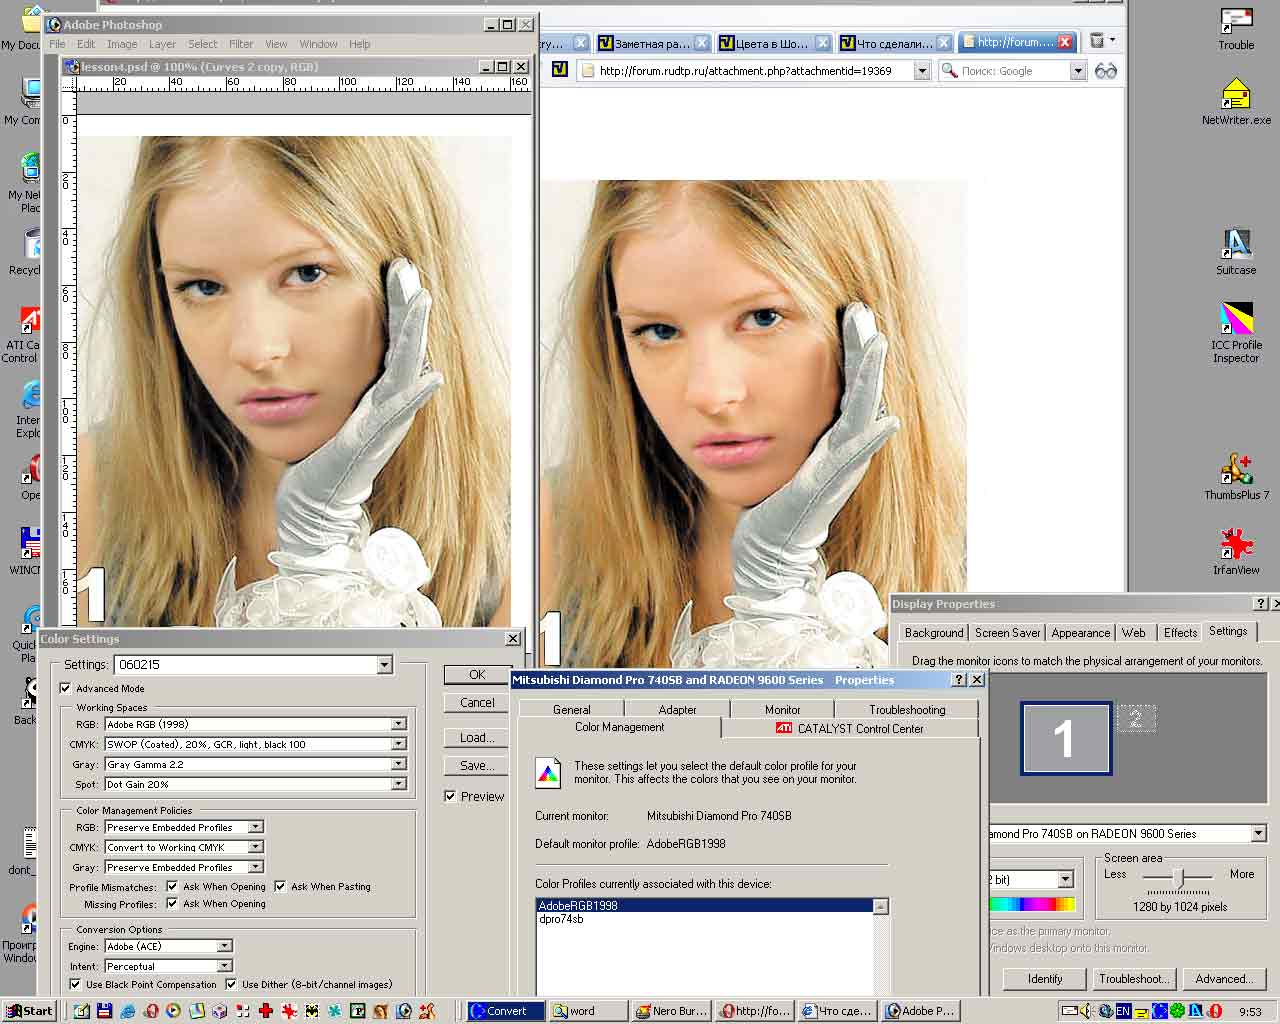Image resolution: width=1280 pixels, height=1024 pixels.
Task: Click the Load... button
Action: (477, 738)
